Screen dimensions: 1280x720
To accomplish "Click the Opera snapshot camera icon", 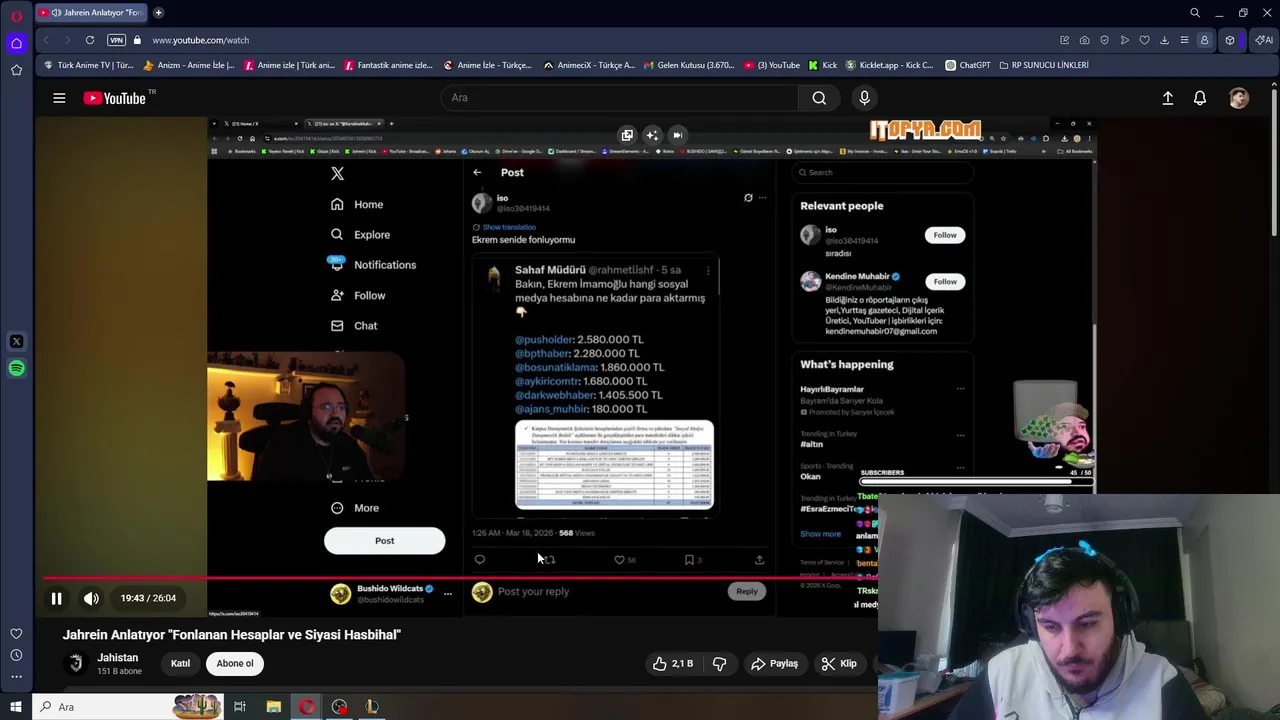I will click(x=1085, y=40).
